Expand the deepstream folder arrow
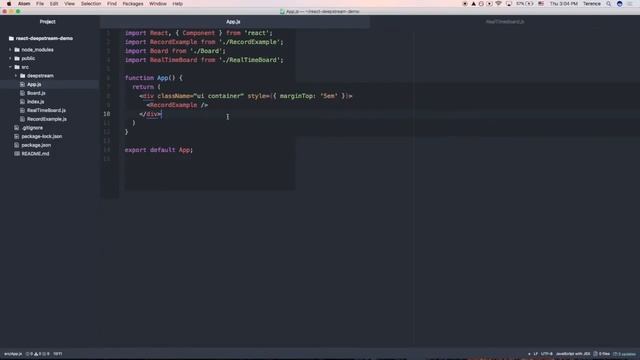The height and width of the screenshot is (360, 640). point(16,76)
